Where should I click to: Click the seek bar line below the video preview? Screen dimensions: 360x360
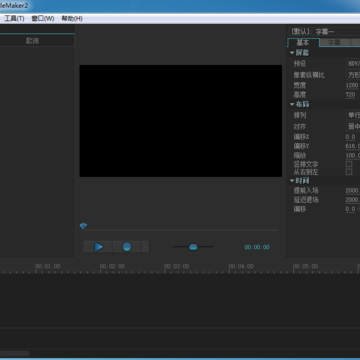point(180,230)
